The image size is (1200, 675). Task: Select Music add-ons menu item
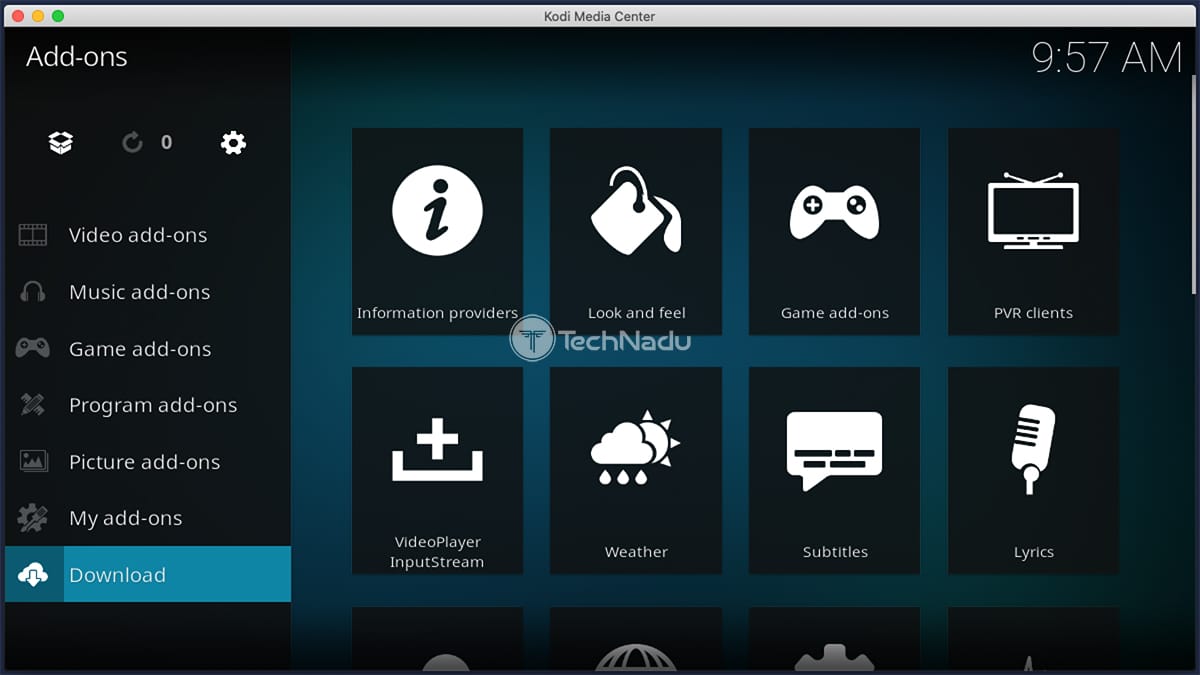coord(148,292)
